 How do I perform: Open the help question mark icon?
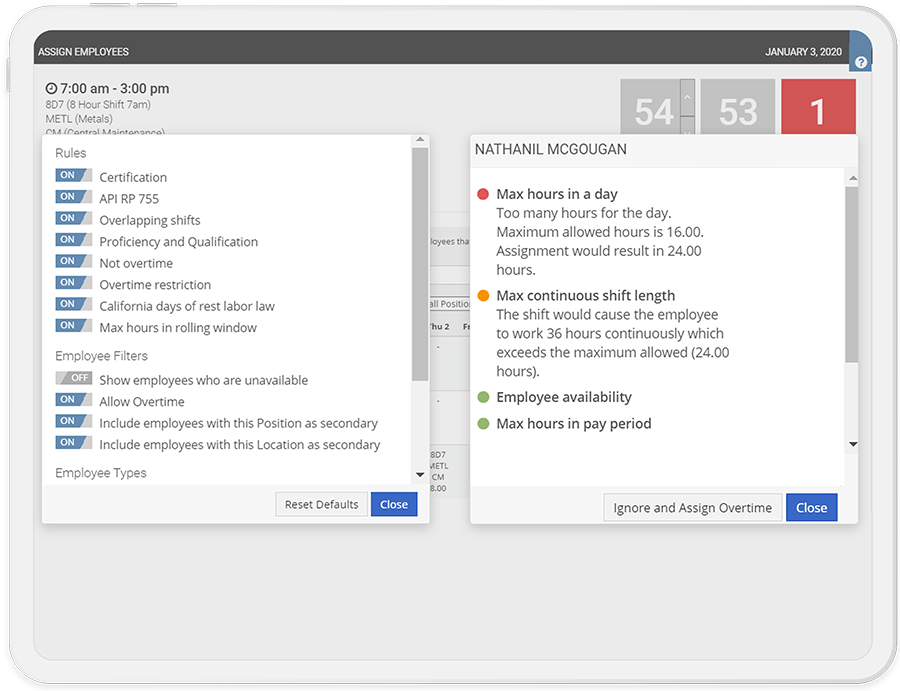pos(860,62)
